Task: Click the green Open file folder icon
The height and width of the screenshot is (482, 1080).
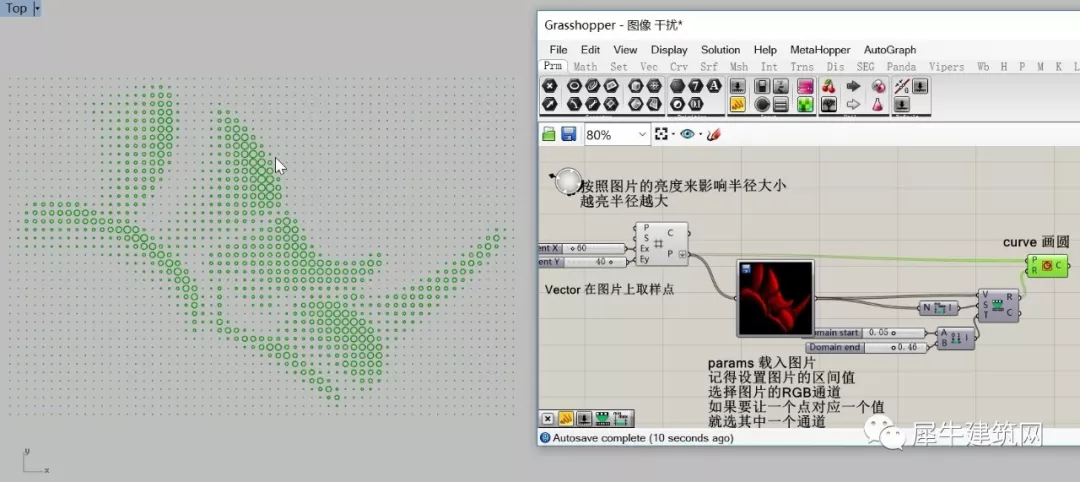Action: click(549, 134)
